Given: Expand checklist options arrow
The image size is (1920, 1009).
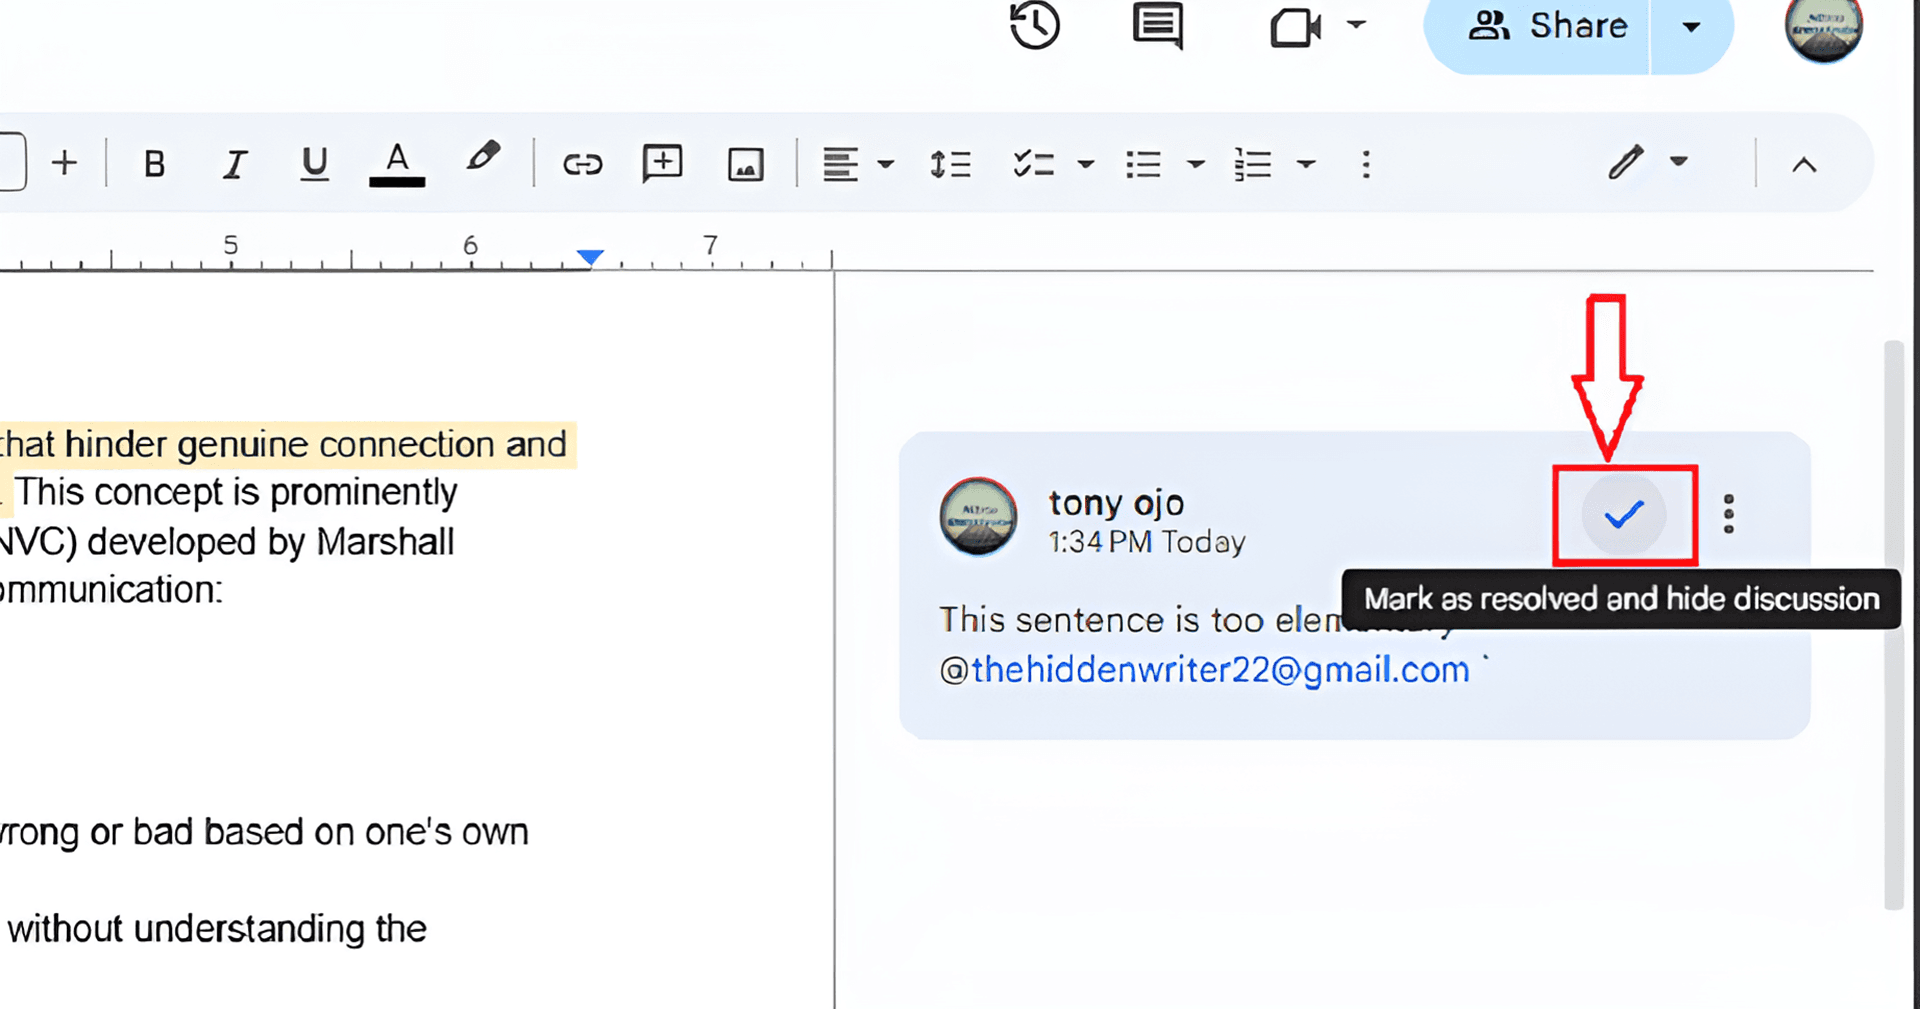Looking at the screenshot, I should pyautogui.click(x=1086, y=164).
